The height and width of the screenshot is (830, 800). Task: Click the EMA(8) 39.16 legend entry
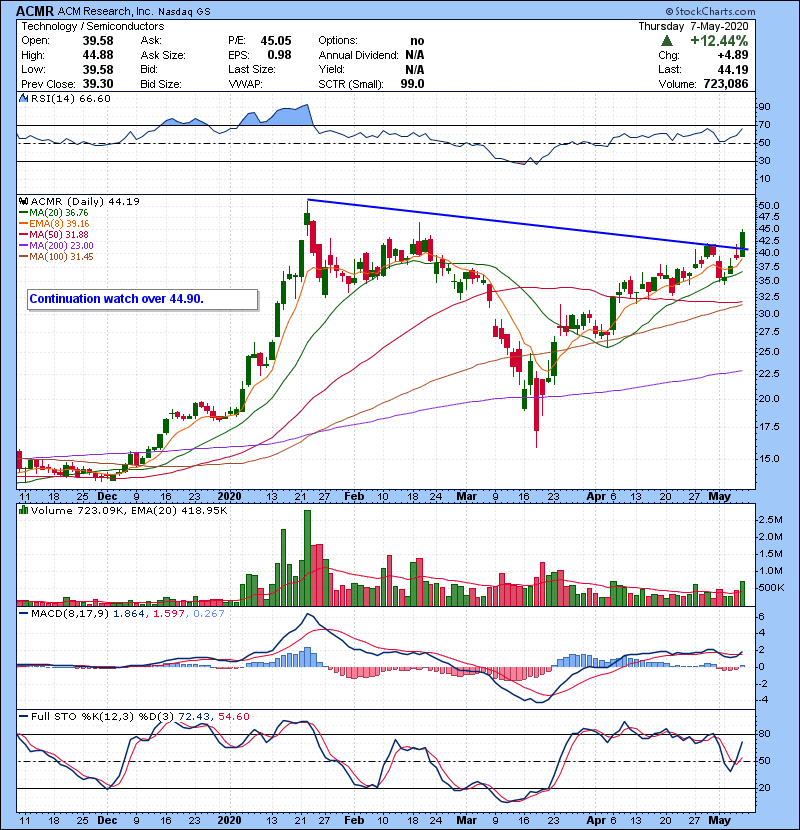[x=55, y=223]
